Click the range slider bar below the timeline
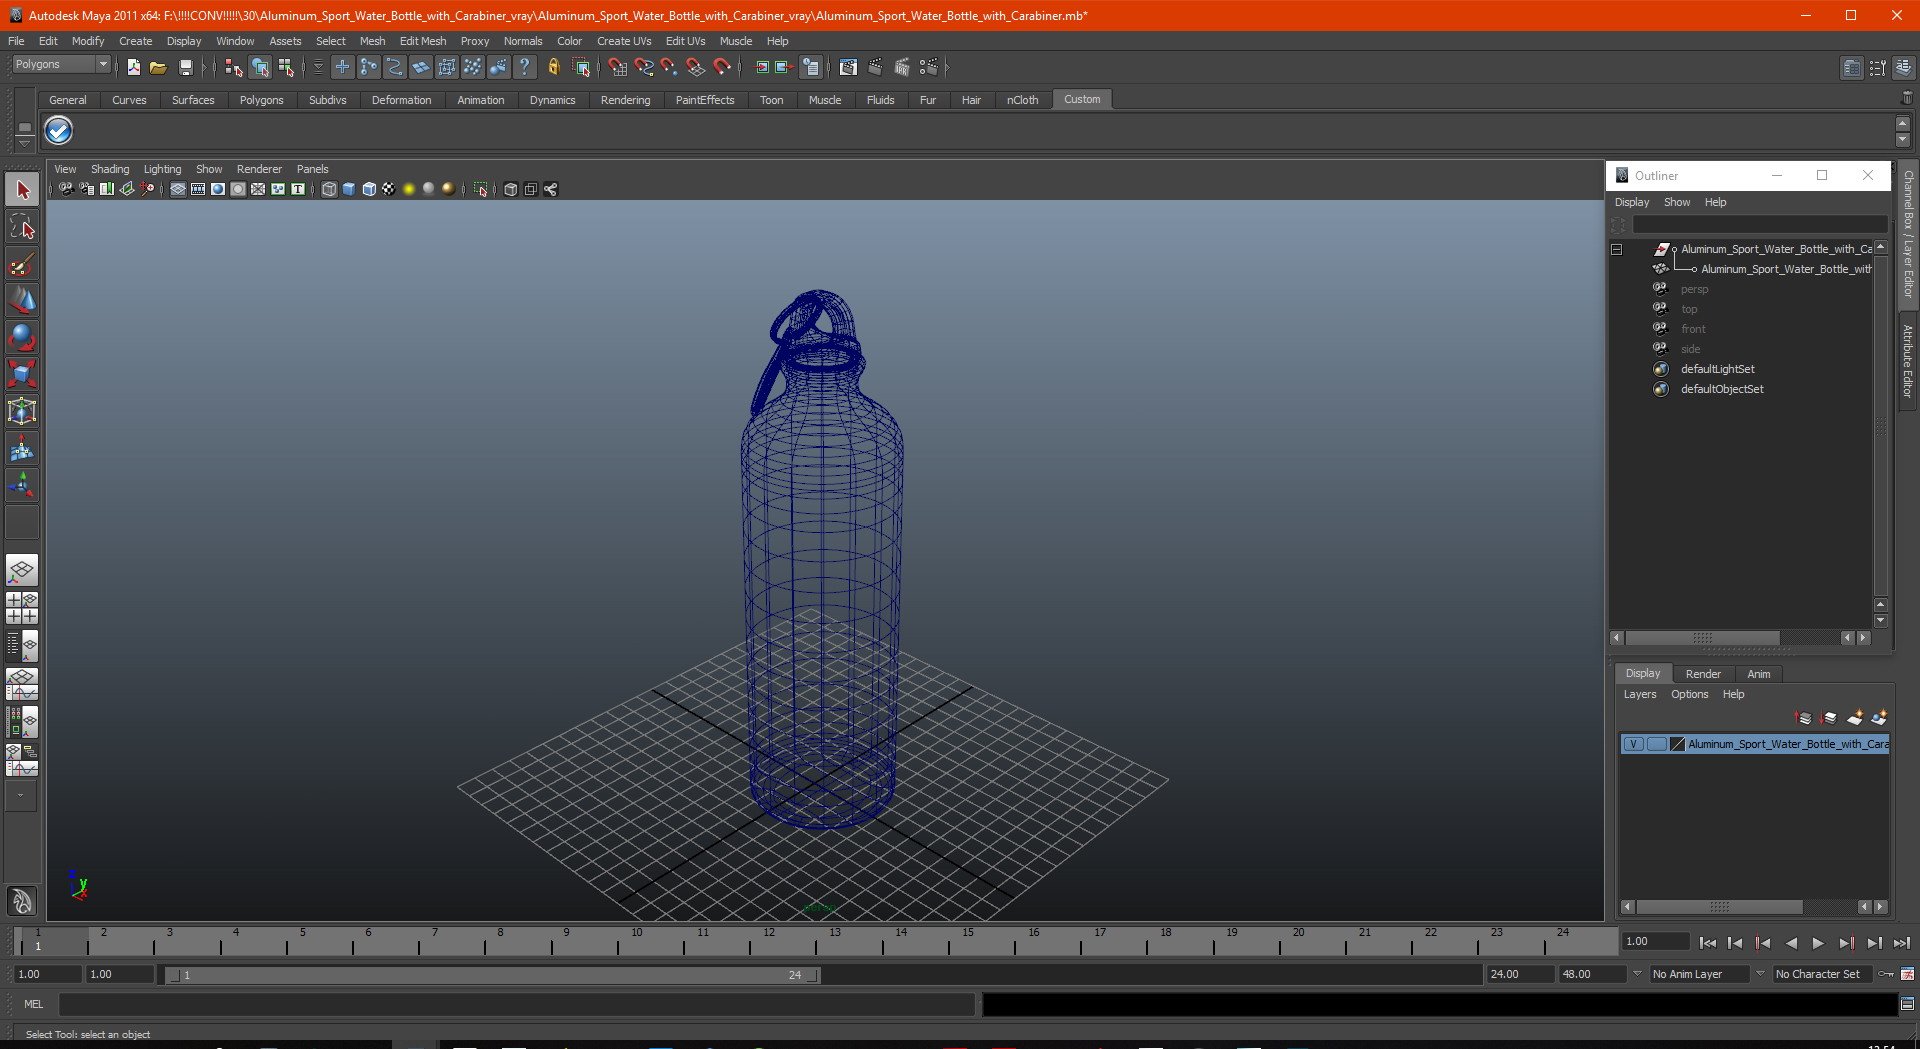The height and width of the screenshot is (1049, 1920). tap(492, 975)
